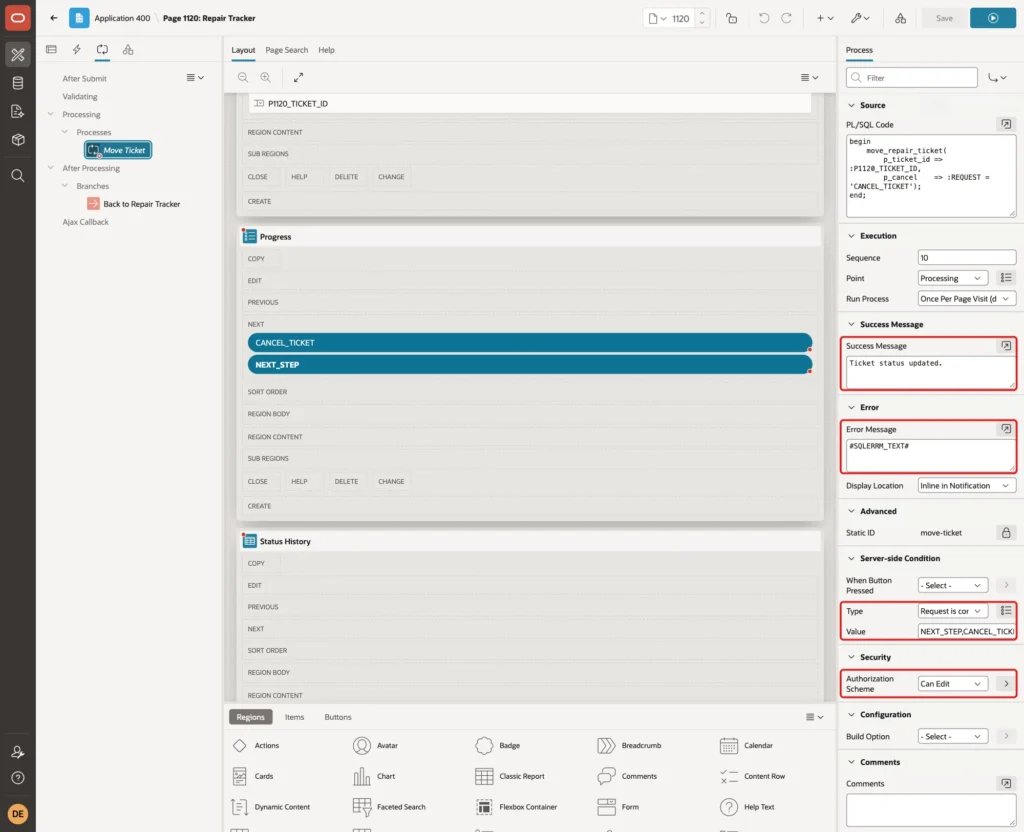The height and width of the screenshot is (832, 1024).
Task: Select the Back to Repair Tracker branch
Action: (134, 204)
